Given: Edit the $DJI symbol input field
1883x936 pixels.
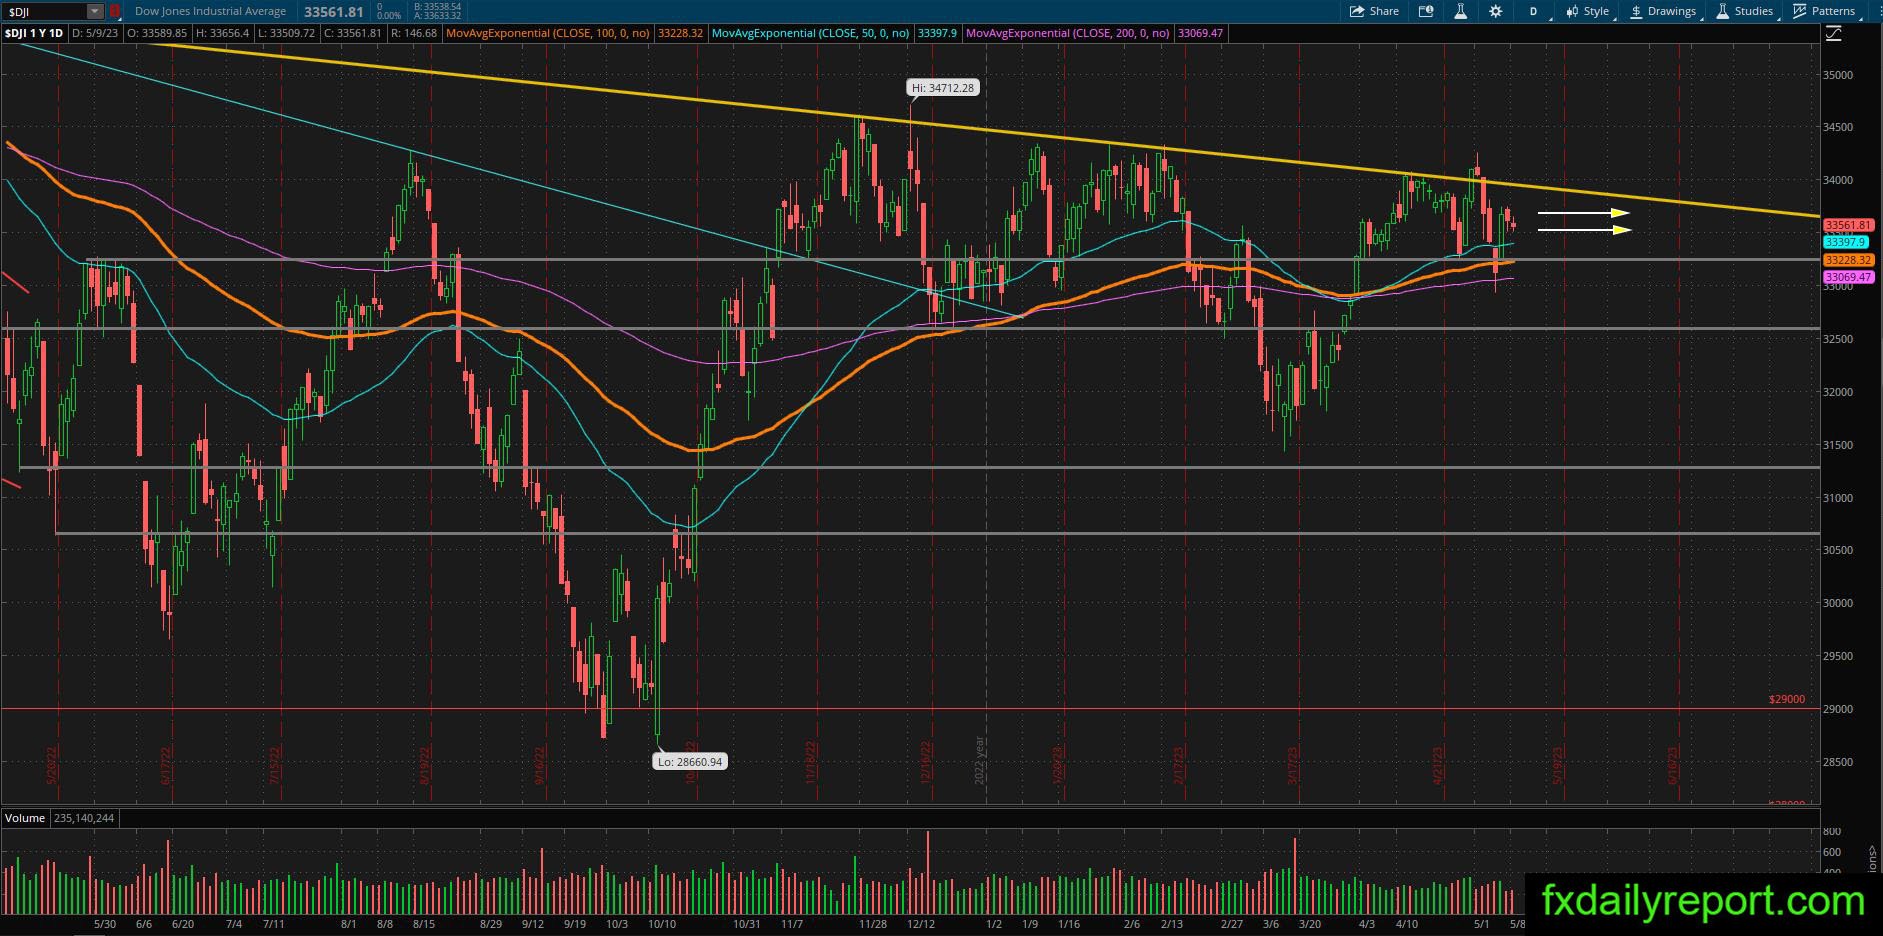Looking at the screenshot, I should (44, 11).
